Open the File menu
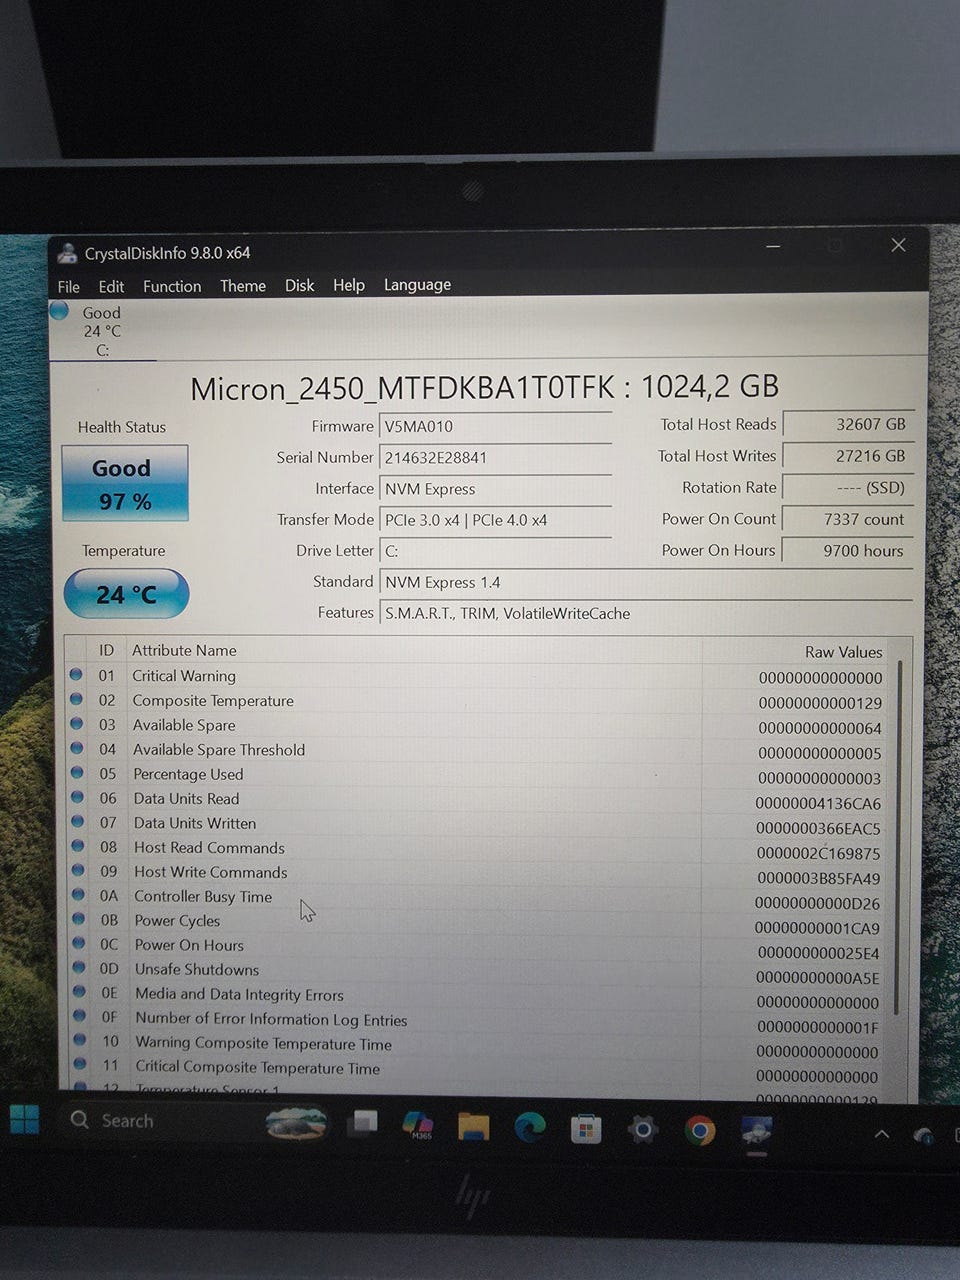Image resolution: width=960 pixels, height=1280 pixels. [69, 286]
